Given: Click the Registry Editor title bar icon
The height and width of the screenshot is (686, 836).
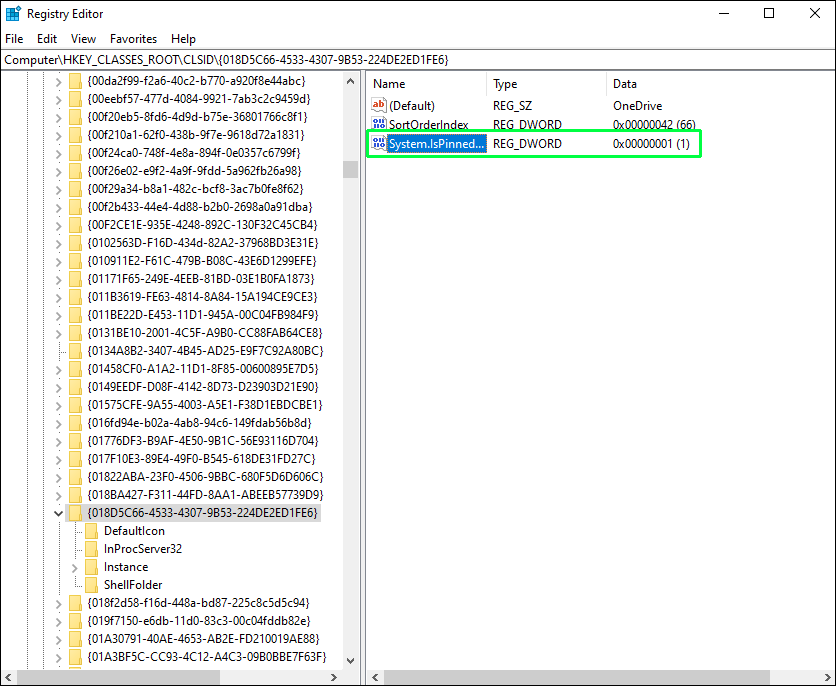Looking at the screenshot, I should [13, 13].
